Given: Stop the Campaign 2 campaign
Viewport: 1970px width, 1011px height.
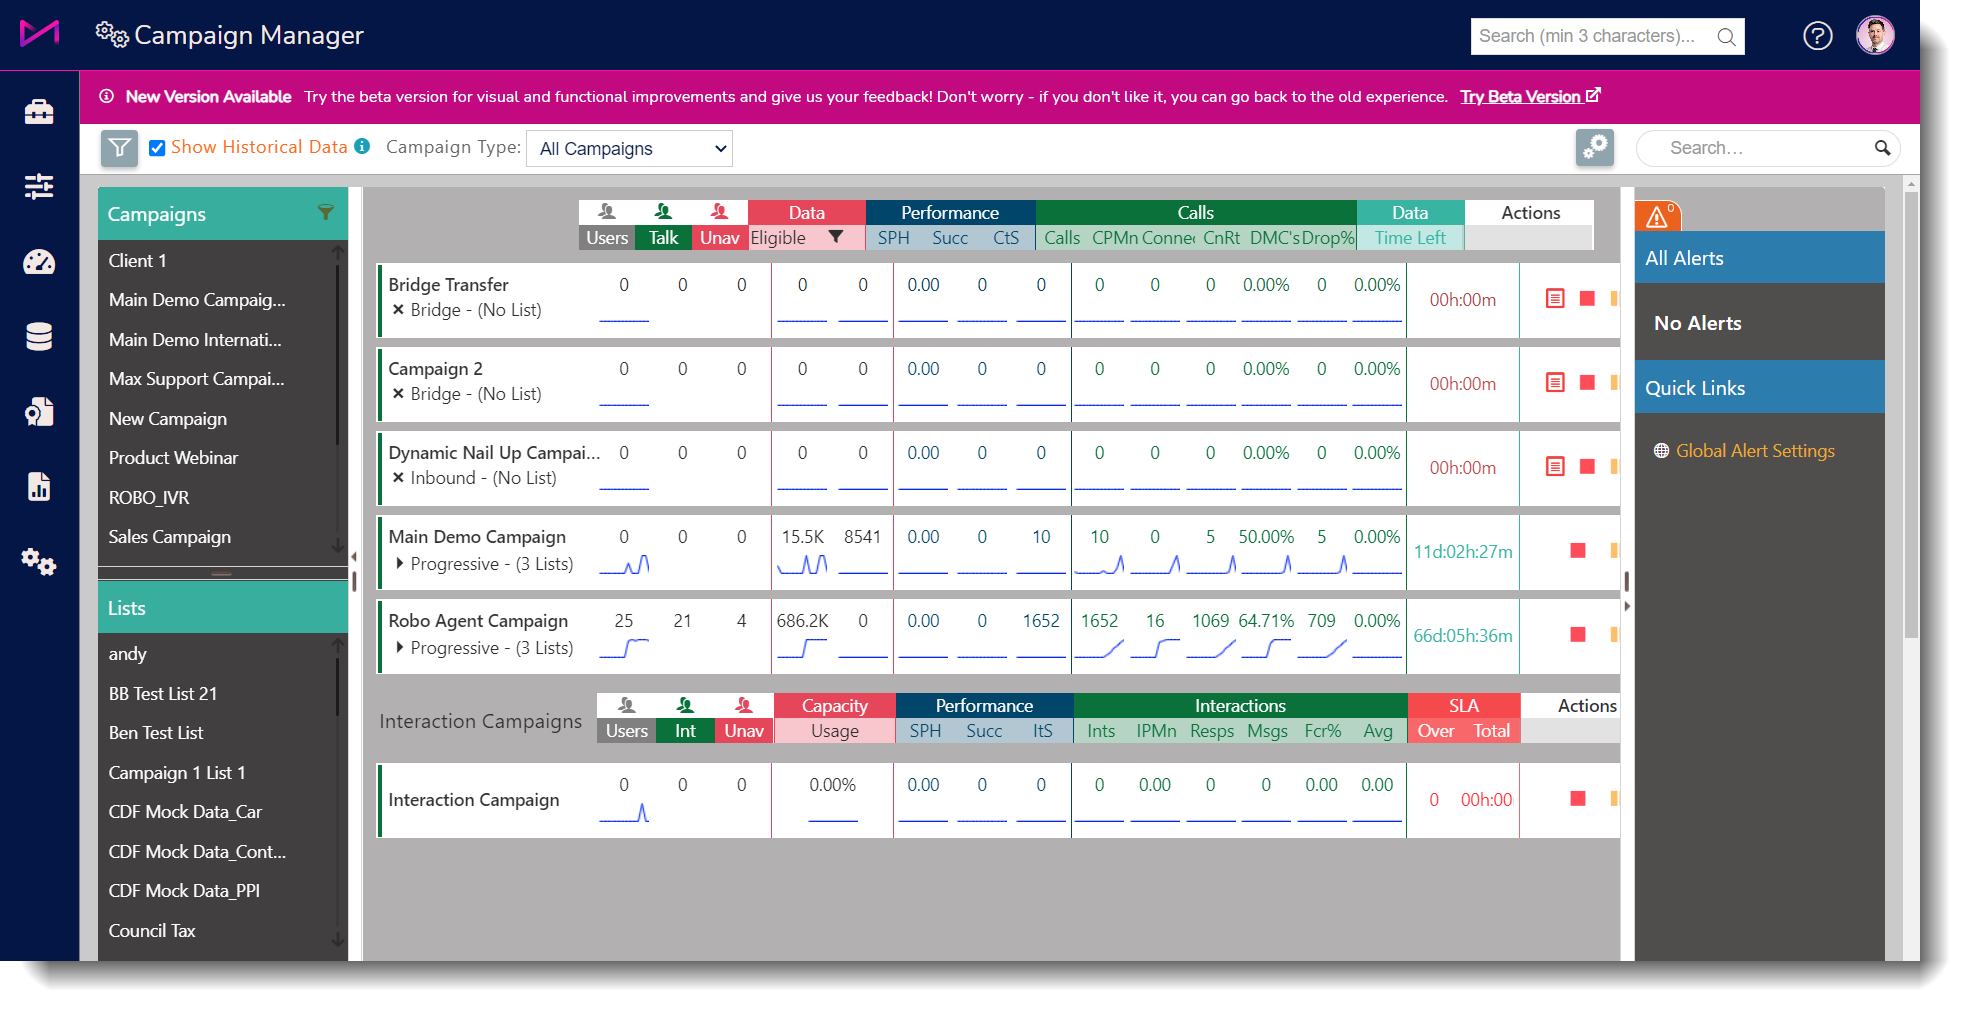Looking at the screenshot, I should point(1587,382).
